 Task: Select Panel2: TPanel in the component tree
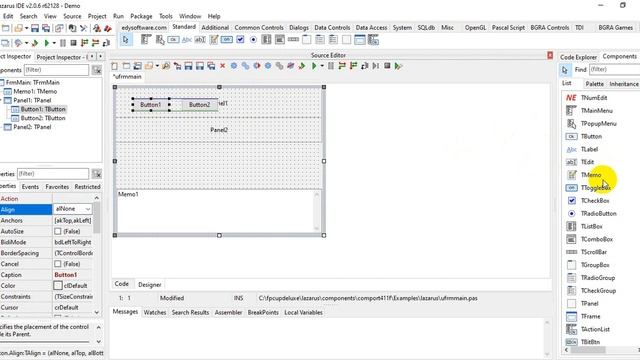(x=32, y=127)
